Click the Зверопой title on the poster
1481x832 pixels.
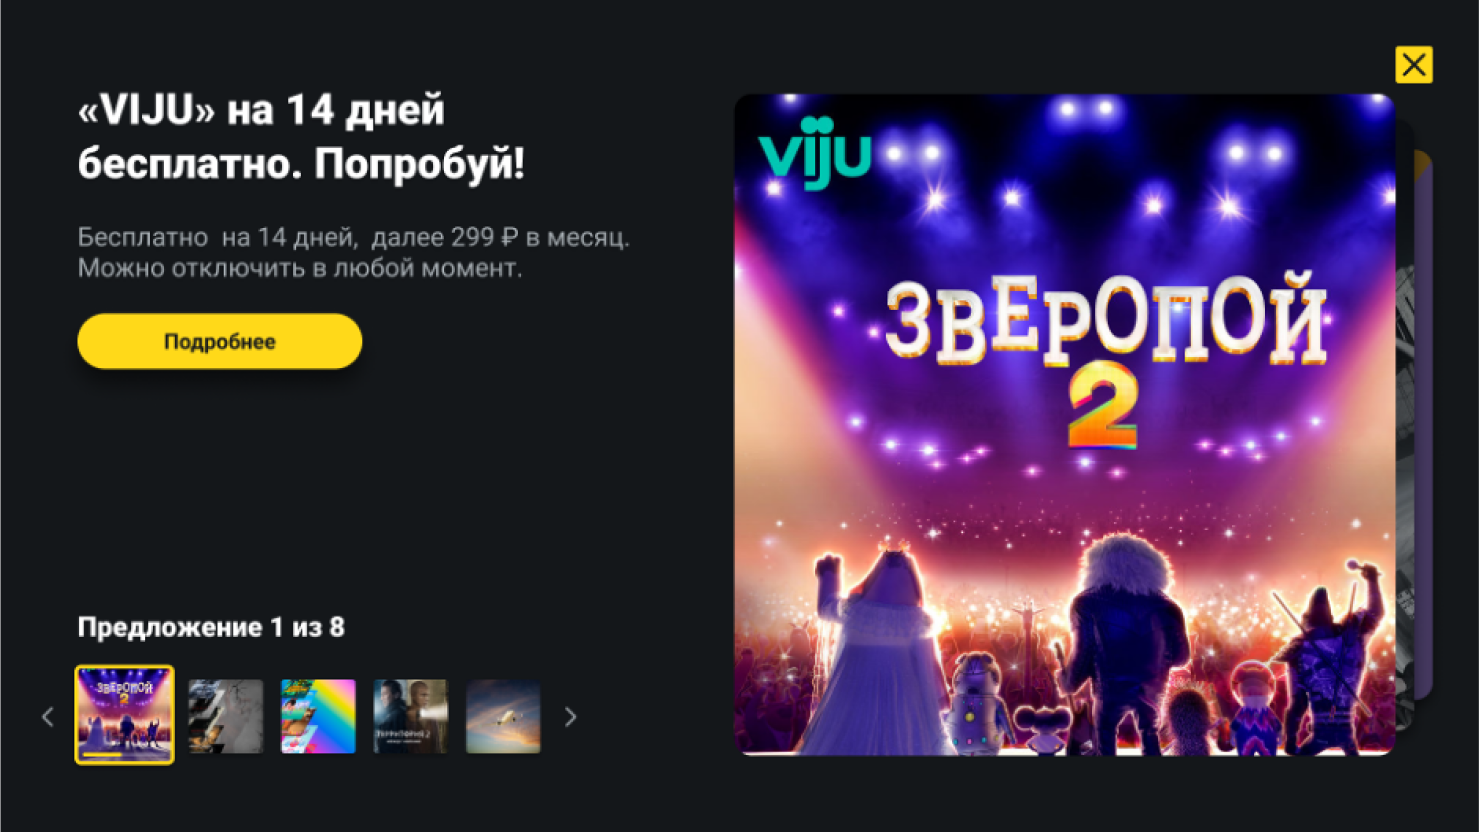(x=1107, y=318)
